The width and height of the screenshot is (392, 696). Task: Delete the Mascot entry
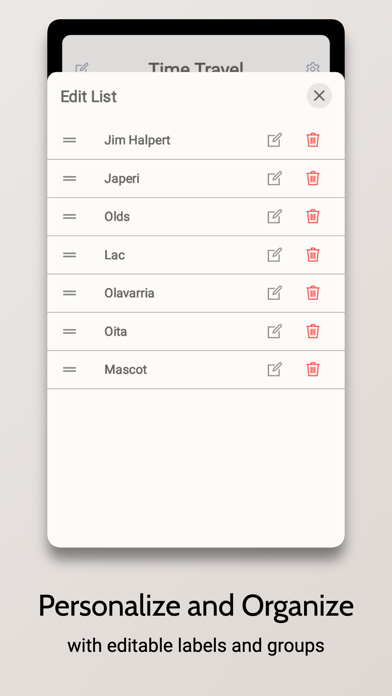click(313, 369)
